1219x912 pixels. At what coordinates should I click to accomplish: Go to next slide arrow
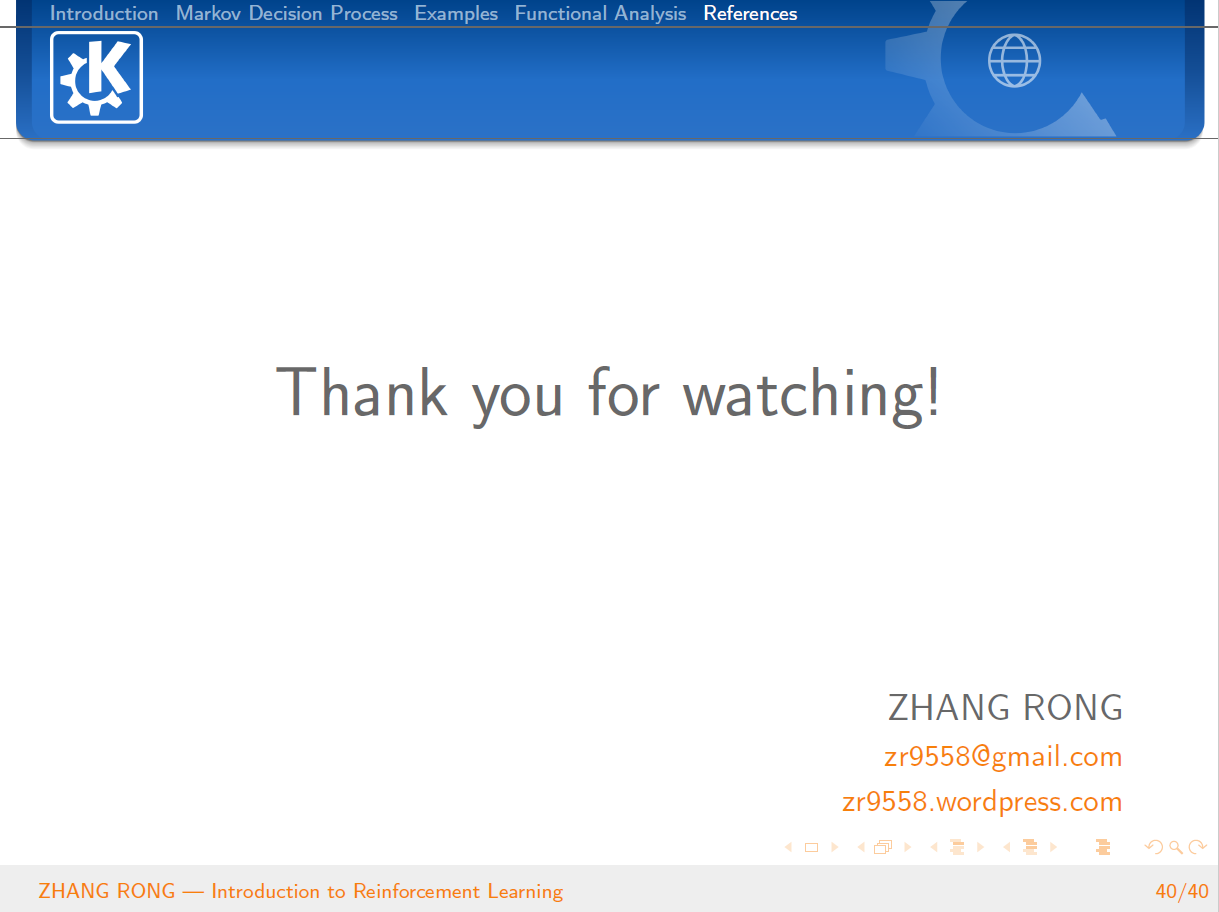(x=835, y=847)
